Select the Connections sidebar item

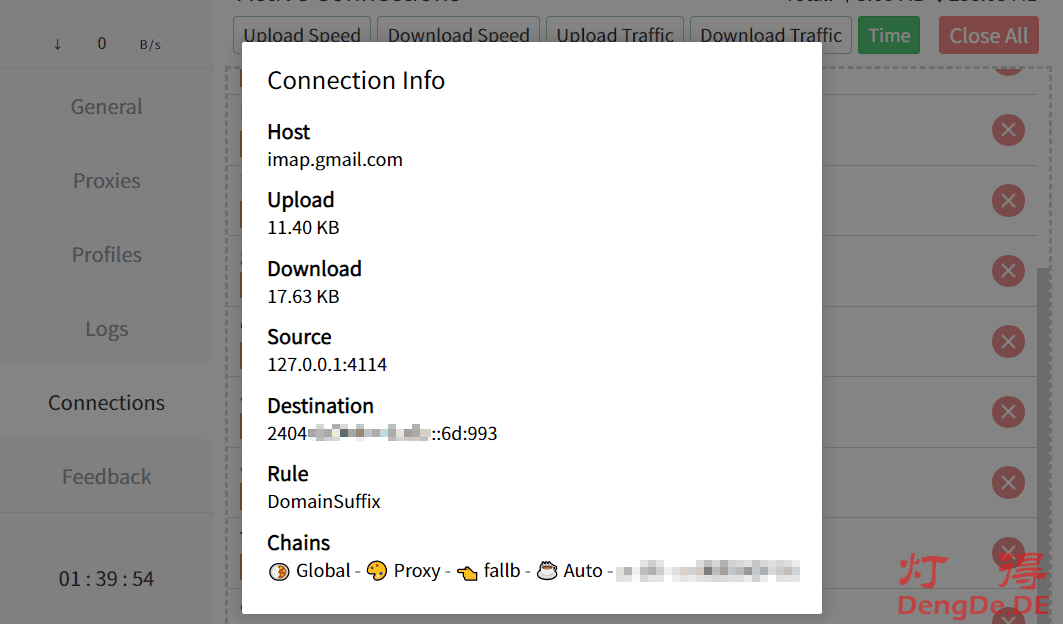[106, 403]
